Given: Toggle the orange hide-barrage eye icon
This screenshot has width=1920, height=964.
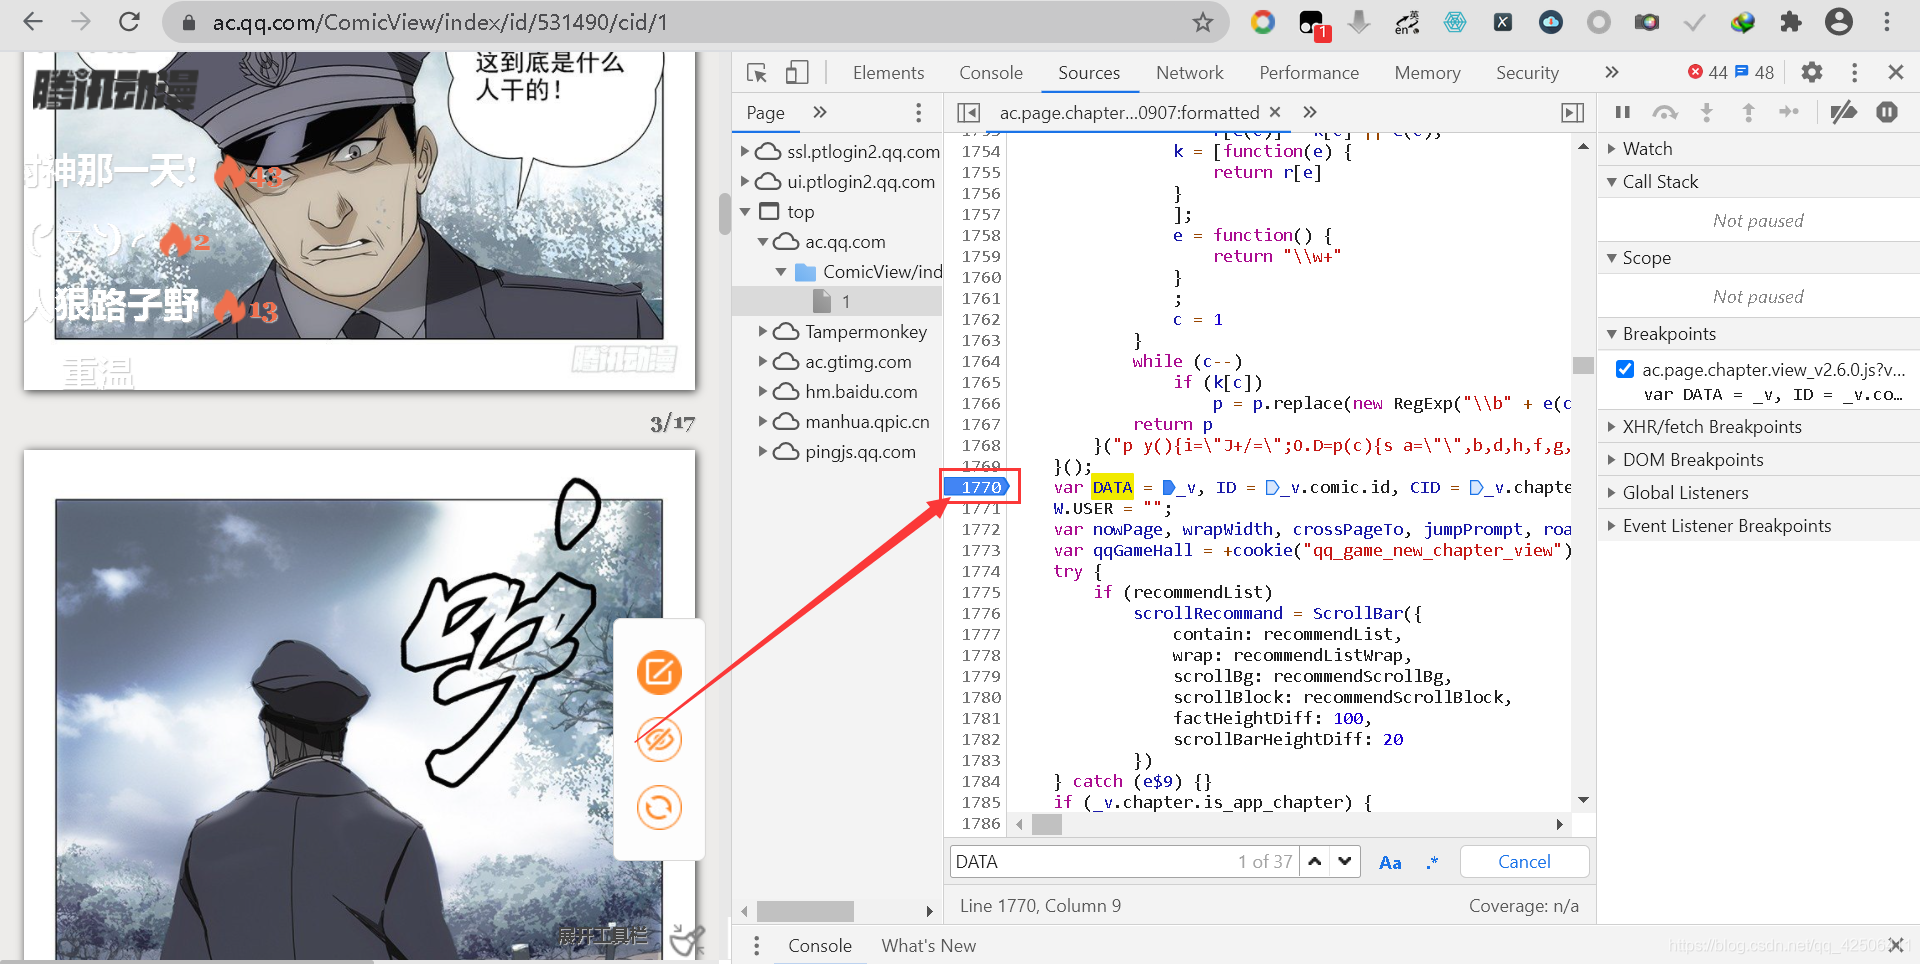Looking at the screenshot, I should pos(659,740).
